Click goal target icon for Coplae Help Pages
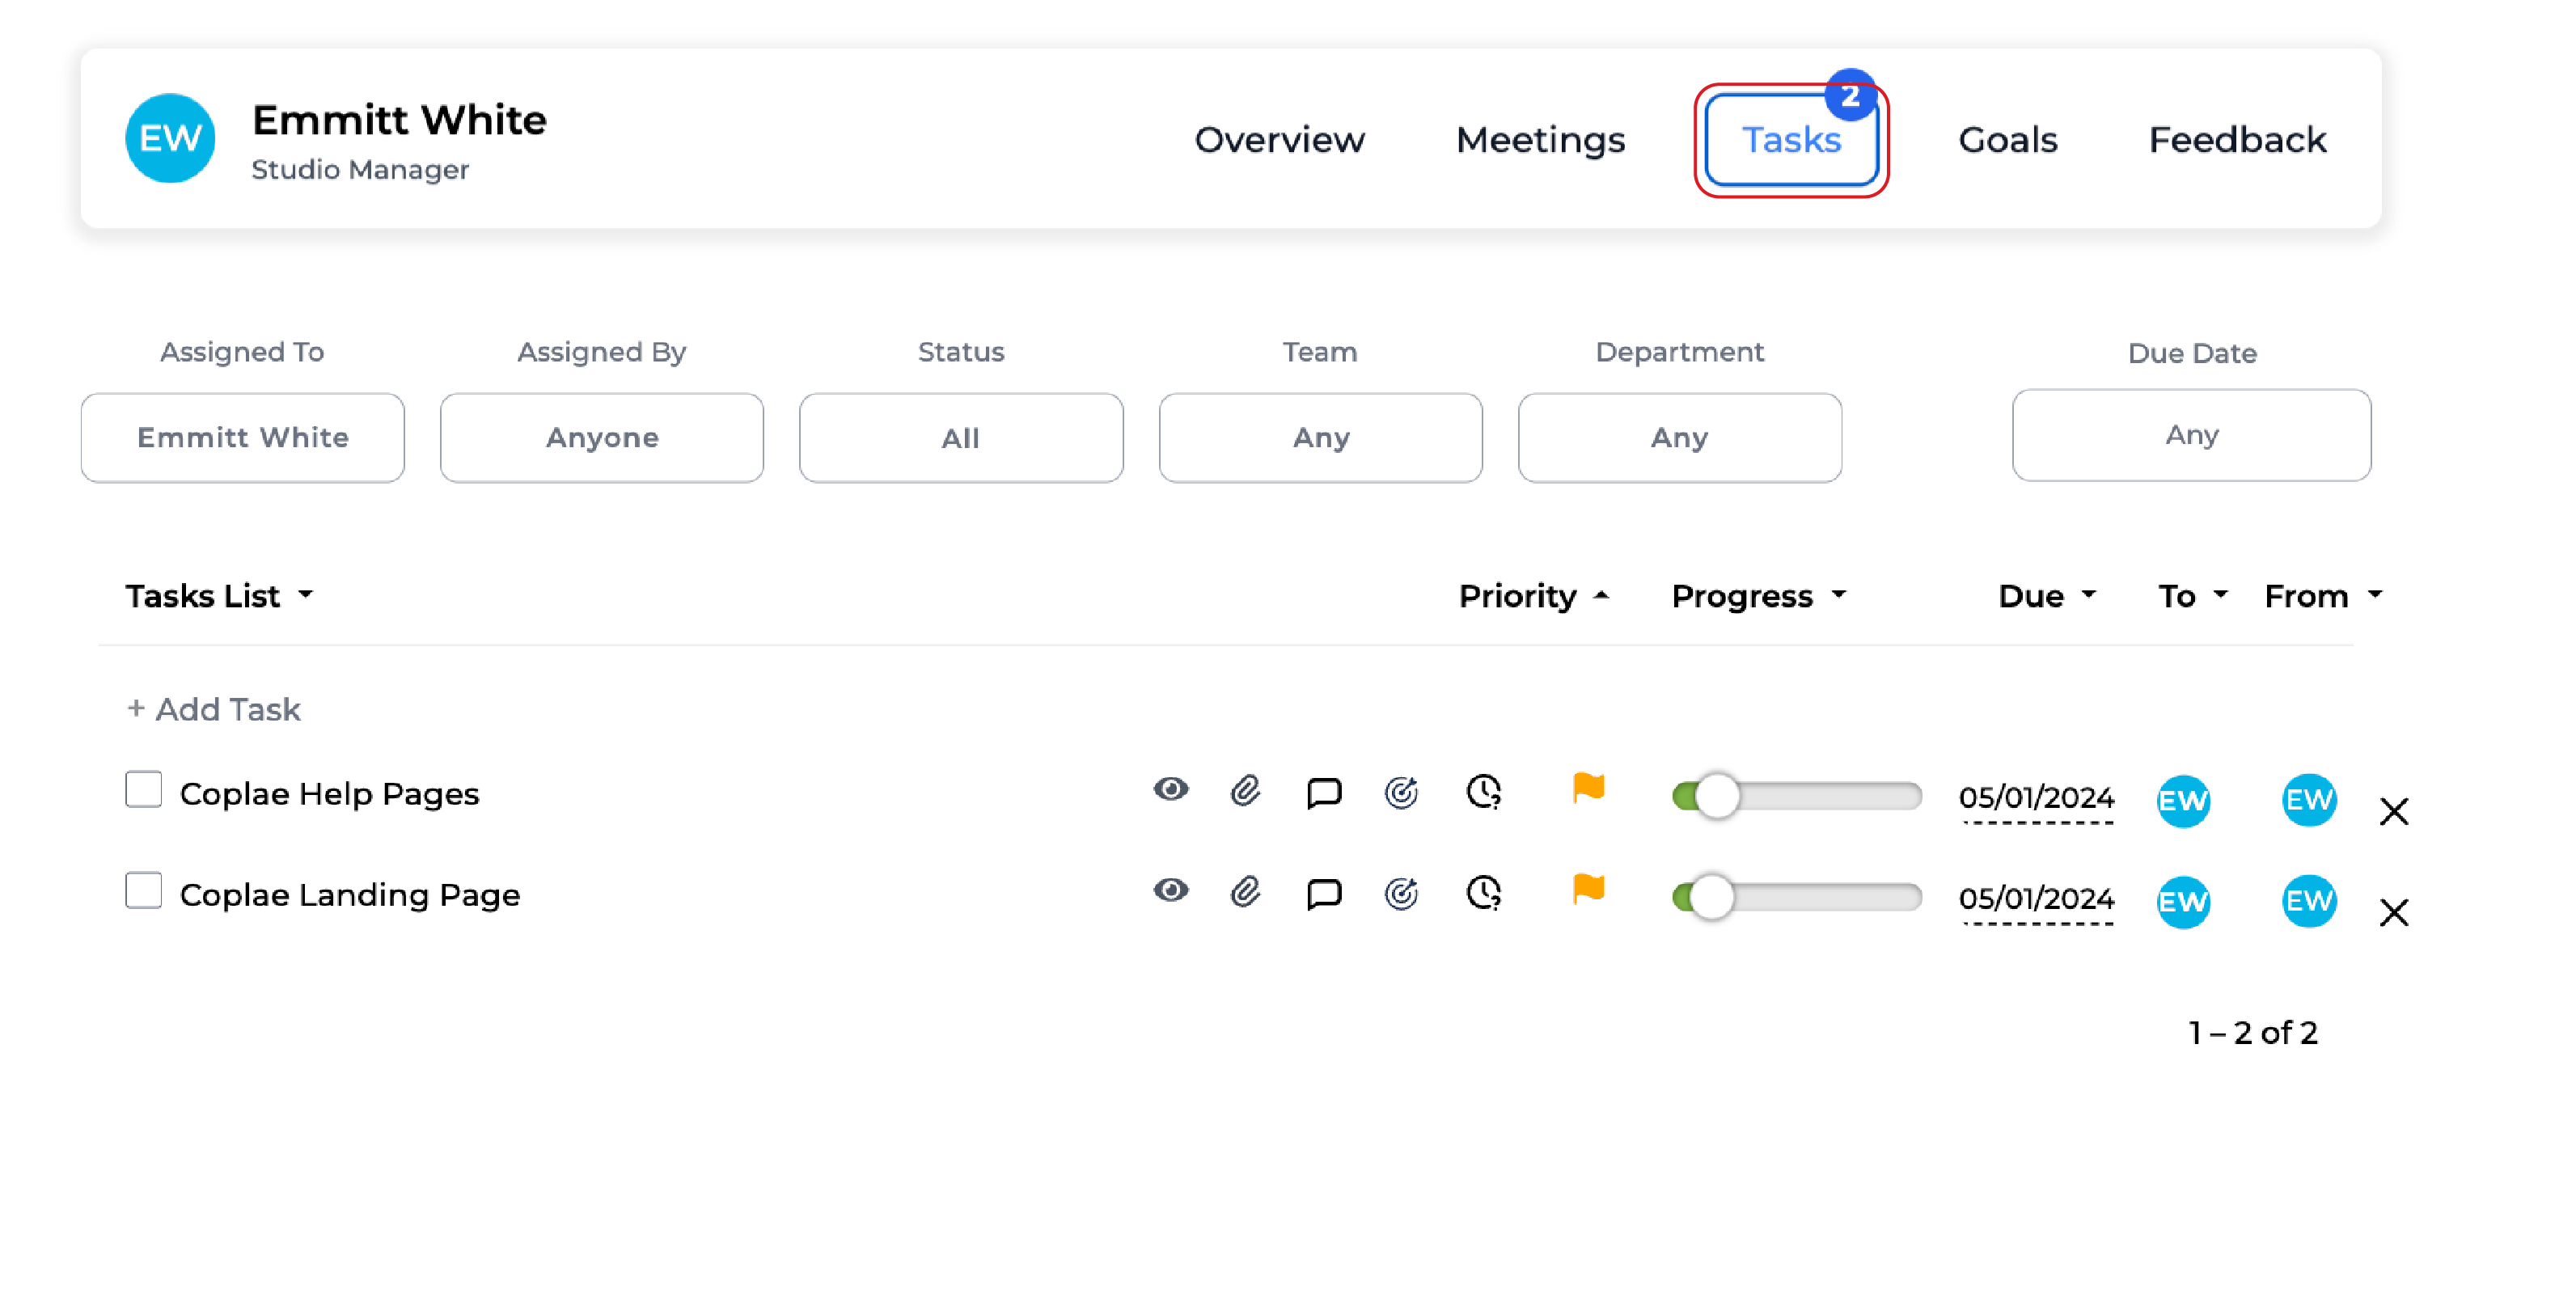2576x1298 pixels. [x=1401, y=793]
